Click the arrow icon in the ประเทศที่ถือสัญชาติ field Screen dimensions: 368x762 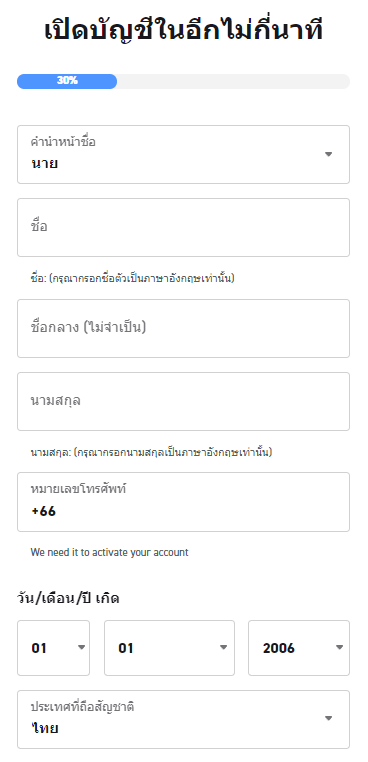pyautogui.click(x=329, y=718)
